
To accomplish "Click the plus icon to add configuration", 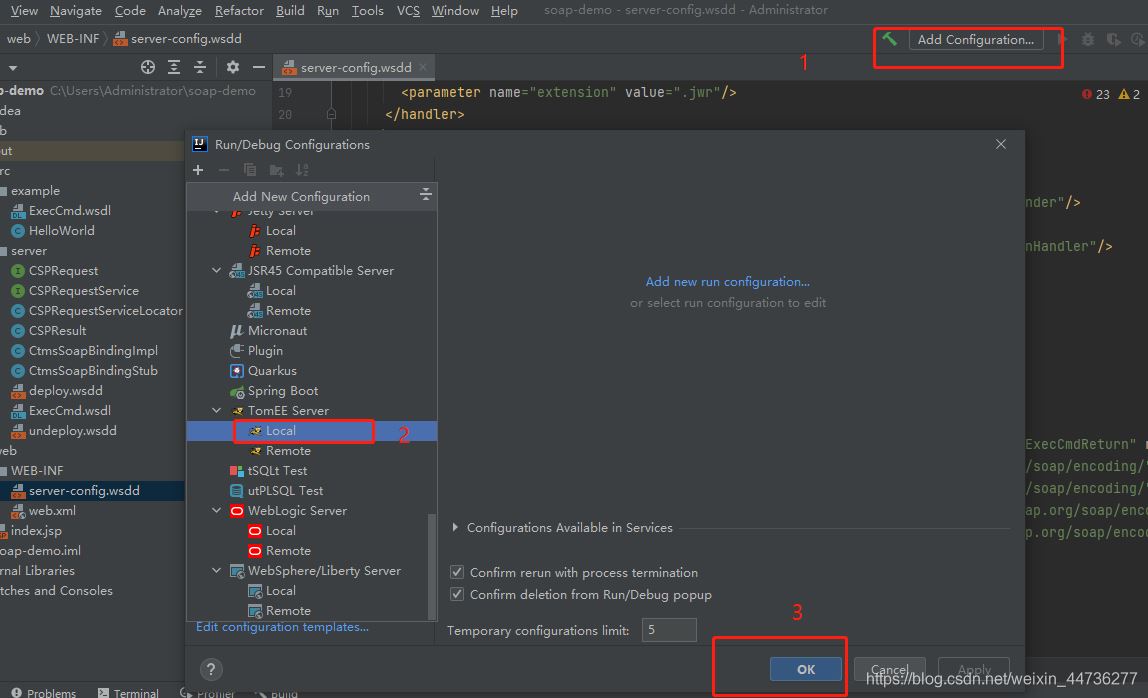I will [x=198, y=170].
